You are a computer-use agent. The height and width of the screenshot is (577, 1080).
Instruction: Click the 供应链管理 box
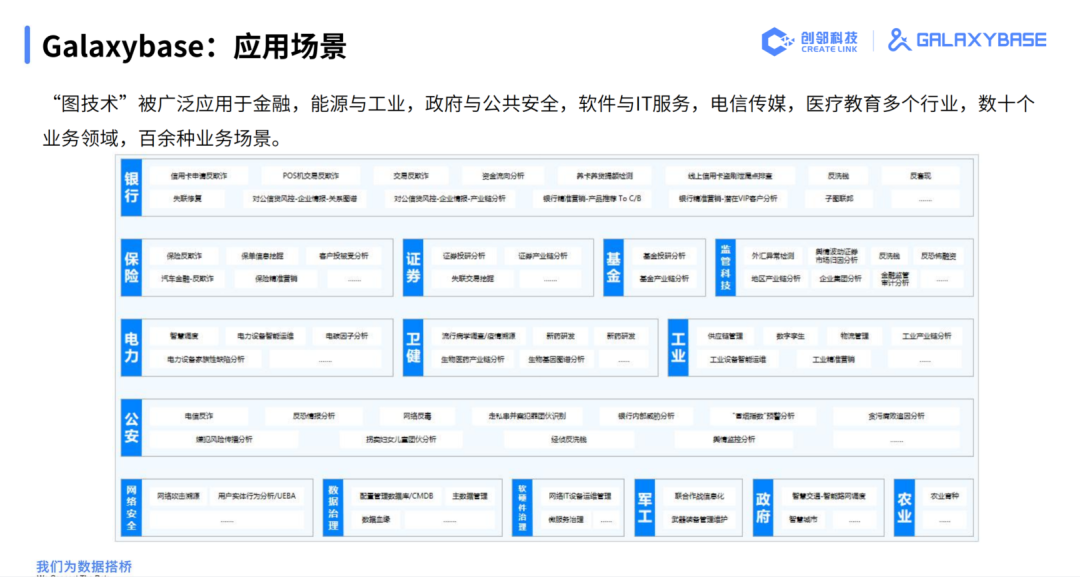tap(725, 337)
